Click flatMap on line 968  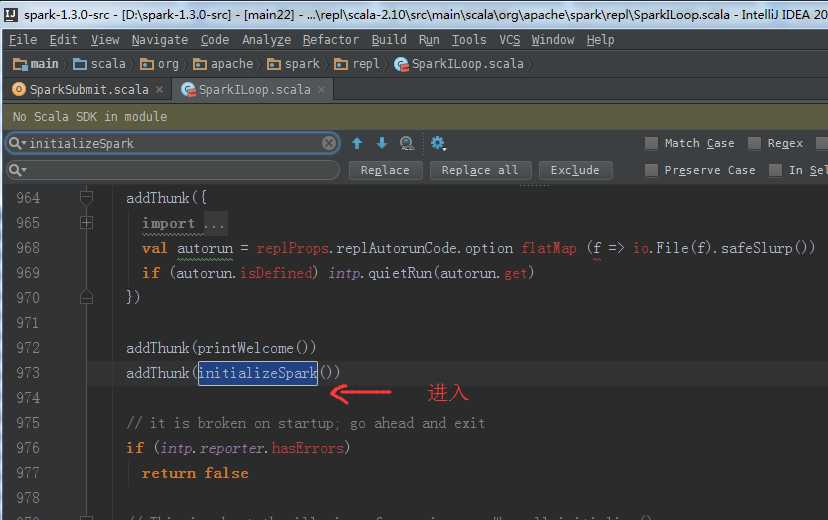pos(549,248)
